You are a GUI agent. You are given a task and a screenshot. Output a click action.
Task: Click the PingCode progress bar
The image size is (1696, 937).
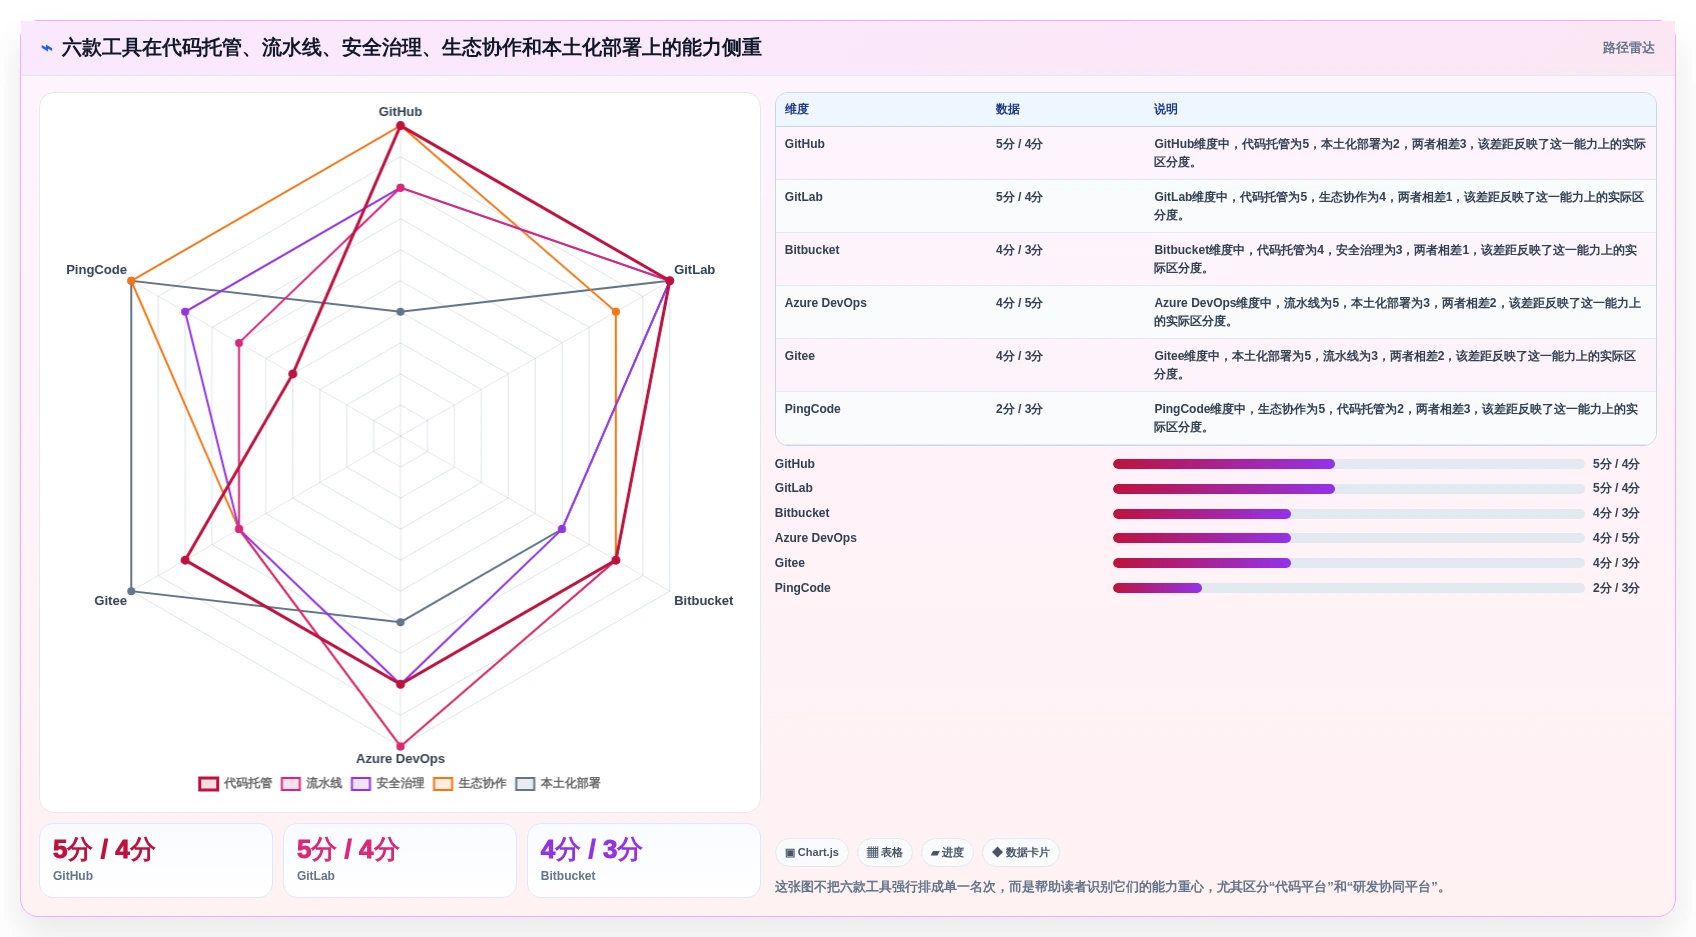pyautogui.click(x=1348, y=588)
